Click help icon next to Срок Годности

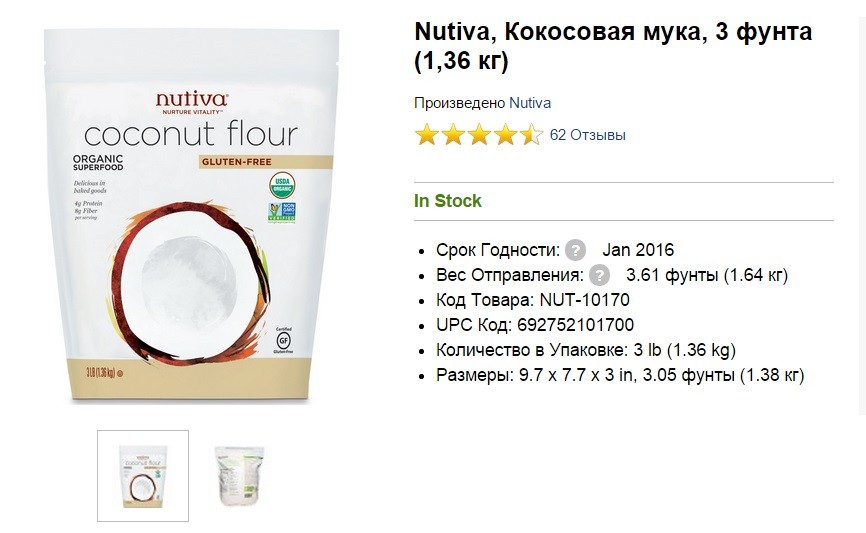575,250
